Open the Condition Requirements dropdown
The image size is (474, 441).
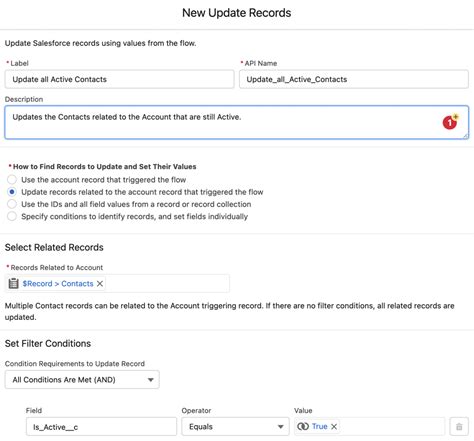[82, 380]
